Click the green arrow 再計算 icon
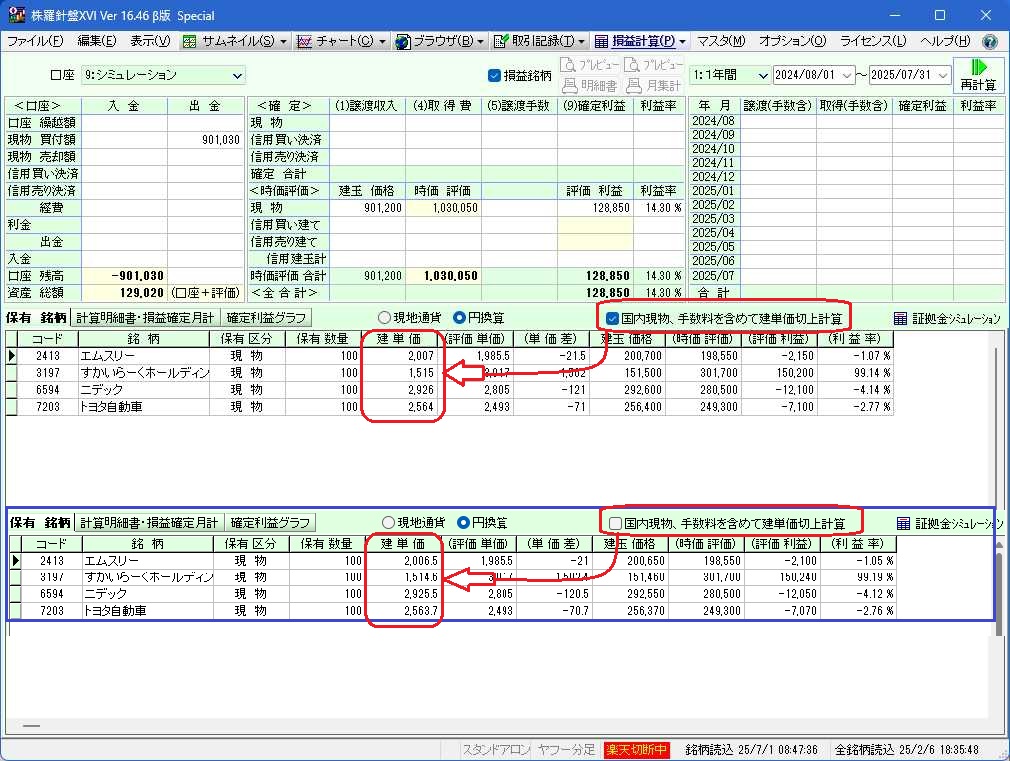The height and width of the screenshot is (761, 1010). click(x=978, y=67)
